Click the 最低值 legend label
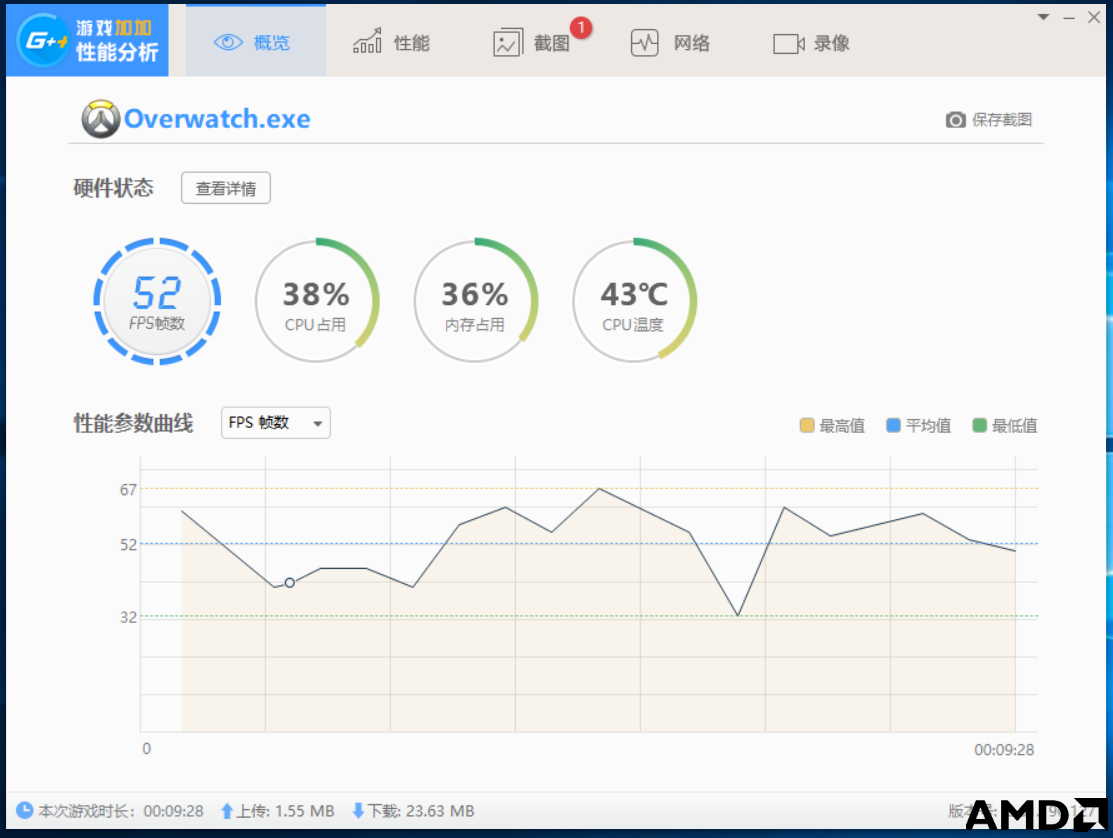1113x838 pixels. pos(1014,426)
